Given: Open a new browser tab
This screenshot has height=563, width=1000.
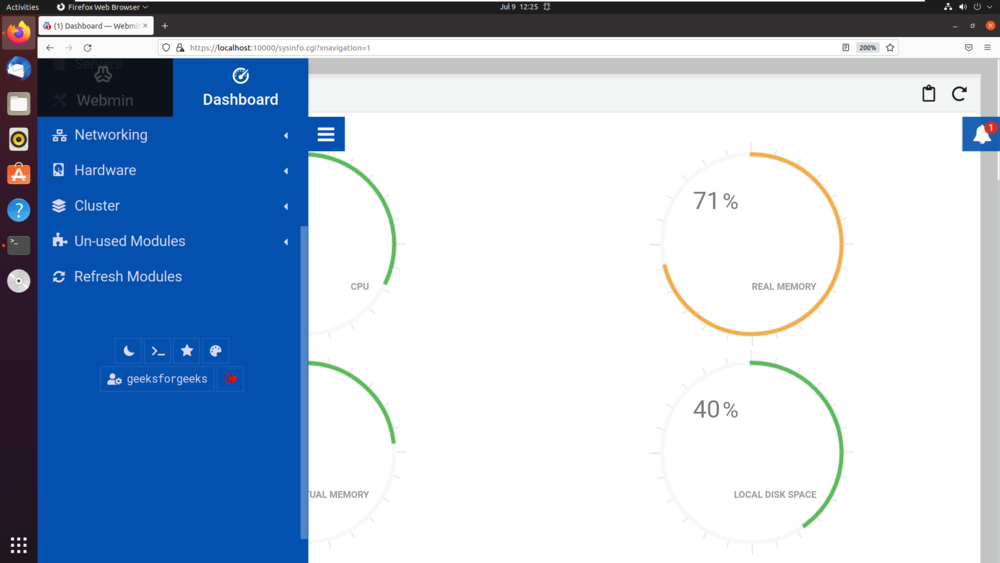Looking at the screenshot, I should [165, 26].
